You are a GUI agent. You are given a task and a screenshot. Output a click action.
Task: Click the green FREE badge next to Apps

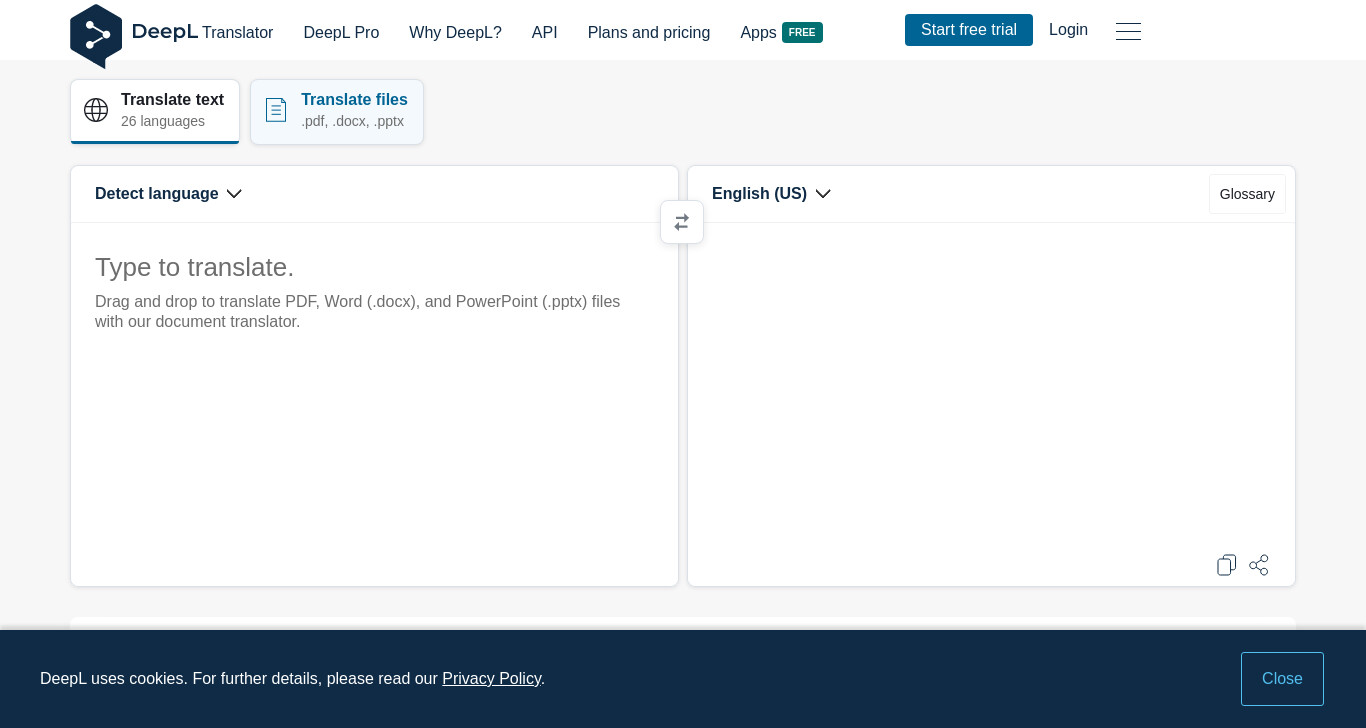point(802,32)
